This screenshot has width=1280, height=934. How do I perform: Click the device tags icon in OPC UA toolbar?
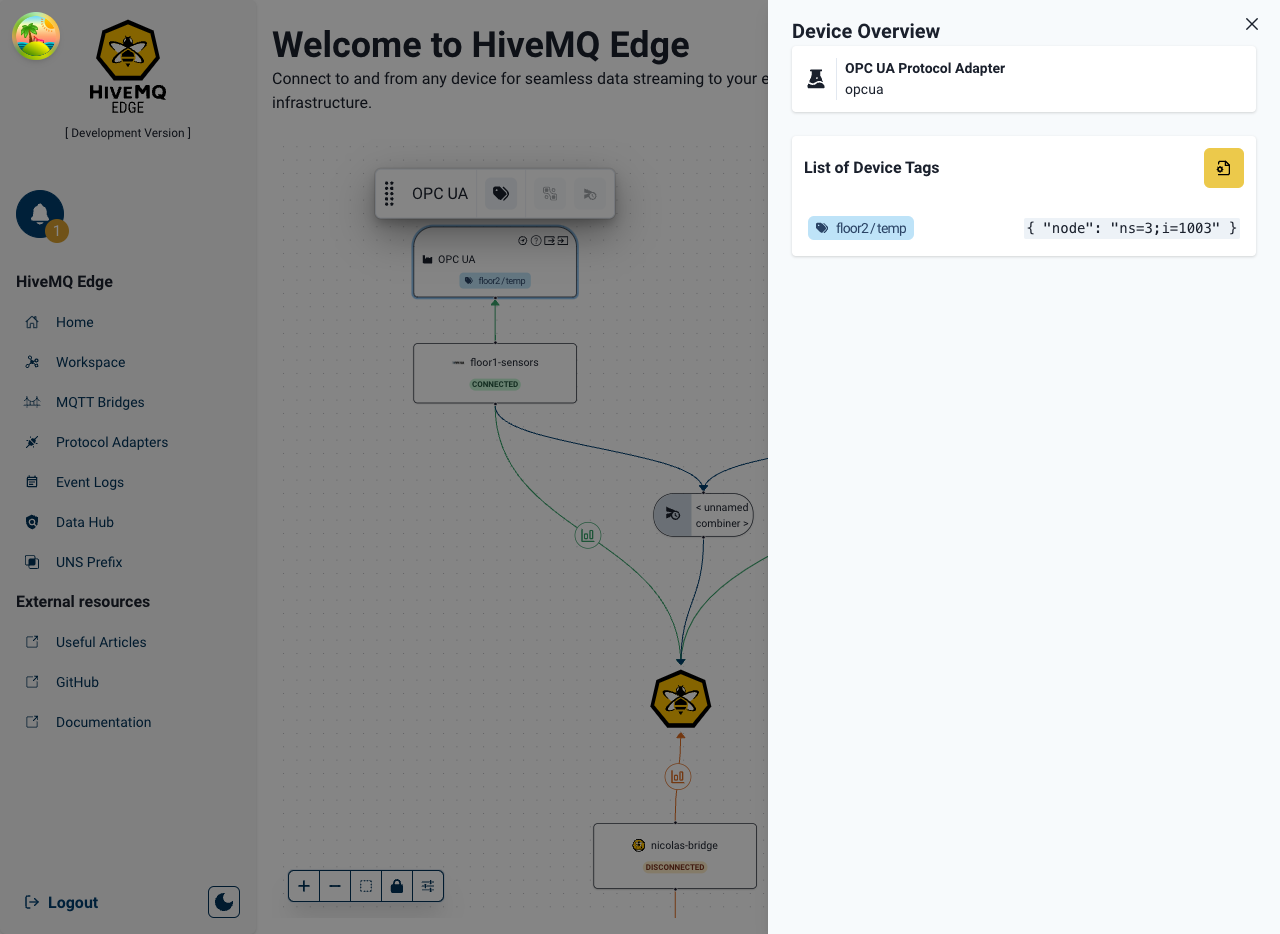[501, 194]
